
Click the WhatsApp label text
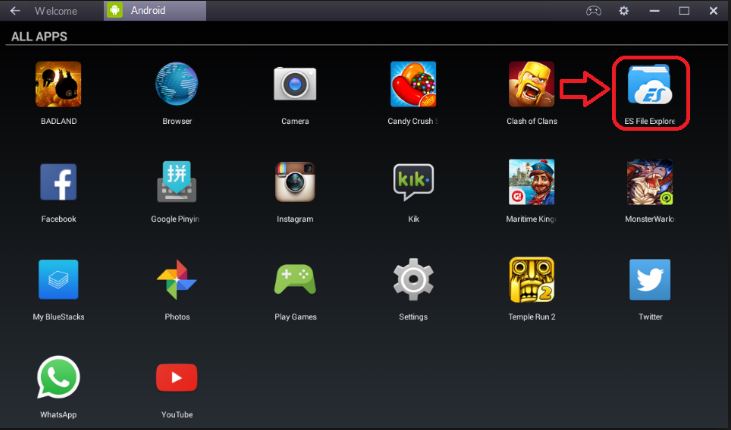(x=58, y=415)
